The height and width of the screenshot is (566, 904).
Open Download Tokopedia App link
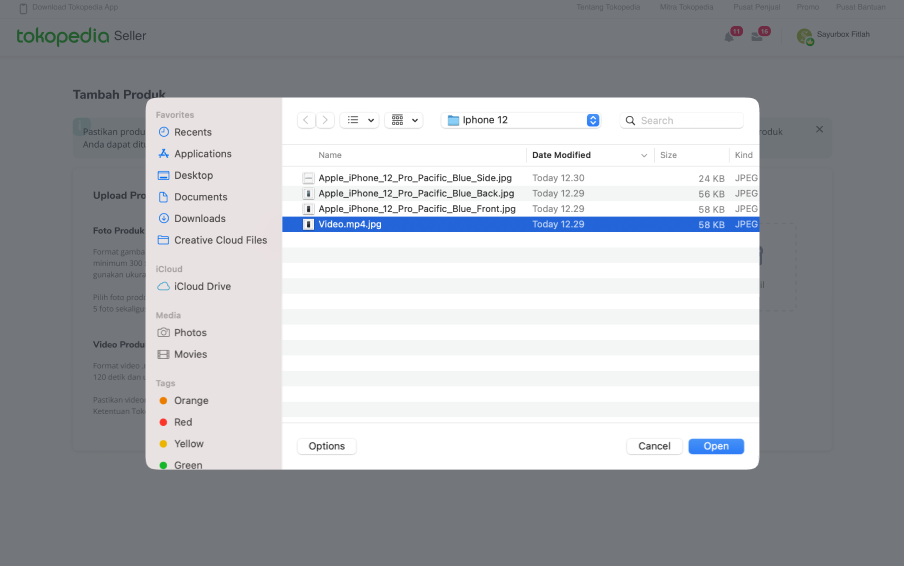(75, 7)
